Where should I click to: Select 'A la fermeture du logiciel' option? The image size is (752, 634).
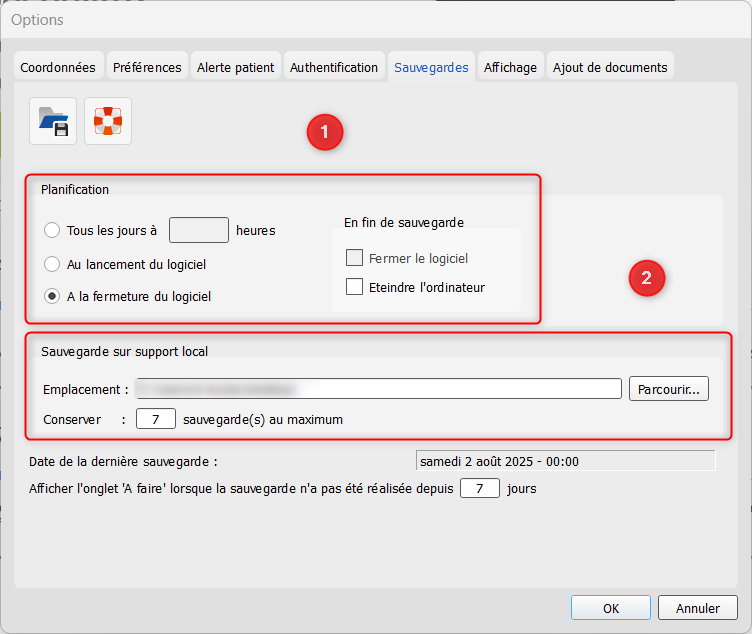pyautogui.click(x=53, y=296)
